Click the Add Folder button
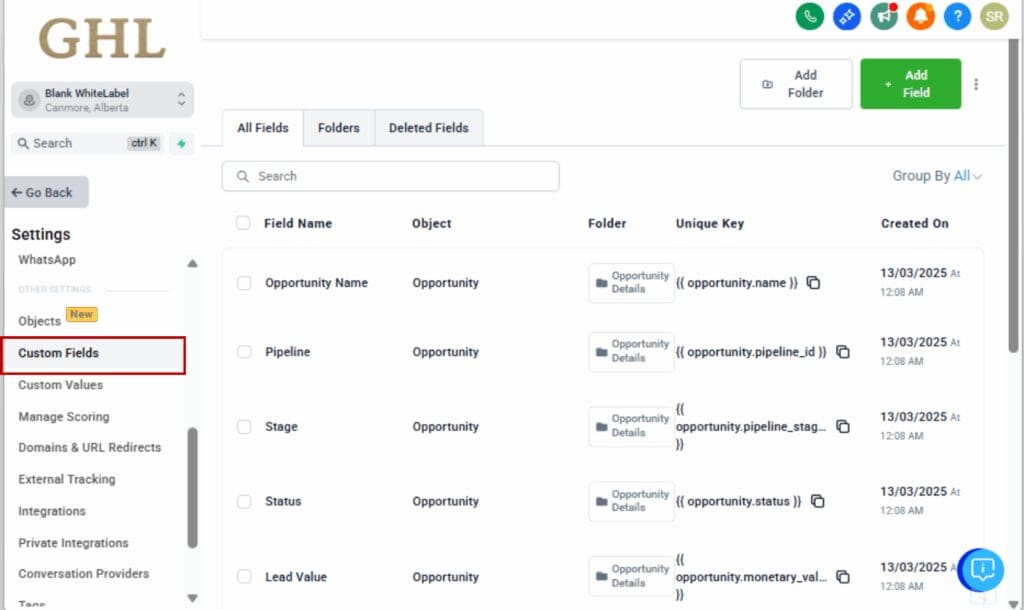 coord(795,83)
